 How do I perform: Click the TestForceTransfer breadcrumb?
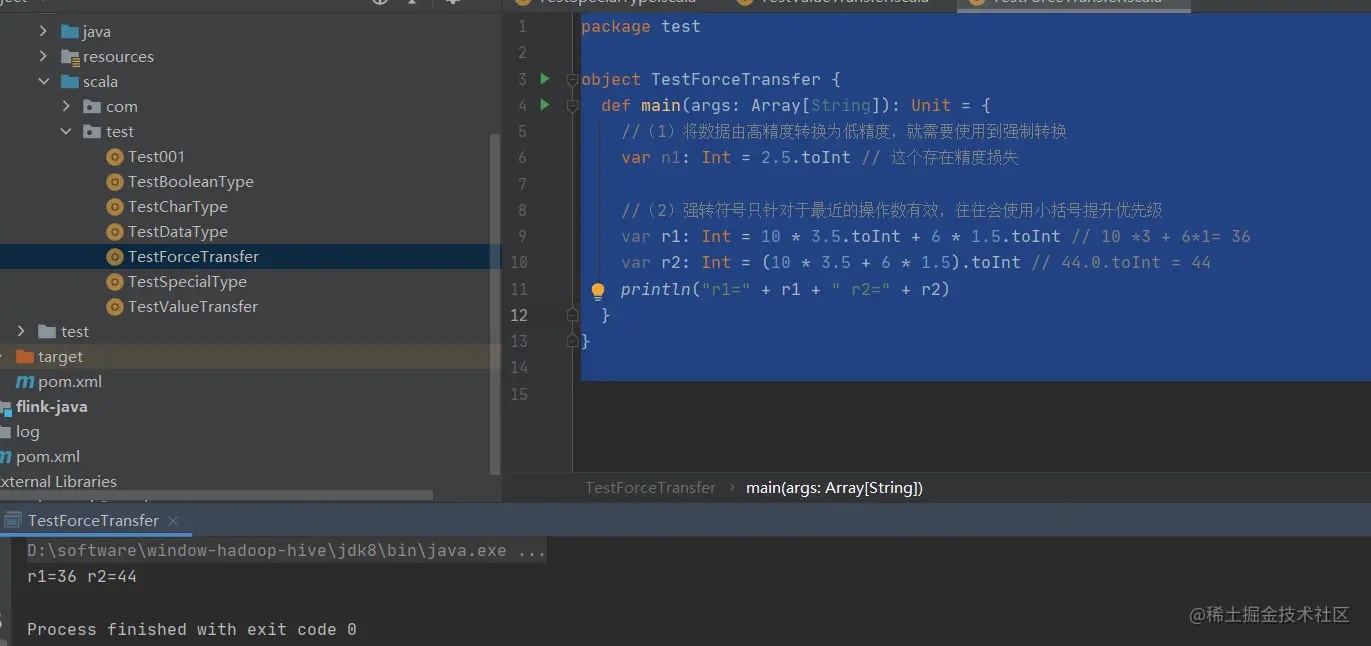tap(650, 488)
